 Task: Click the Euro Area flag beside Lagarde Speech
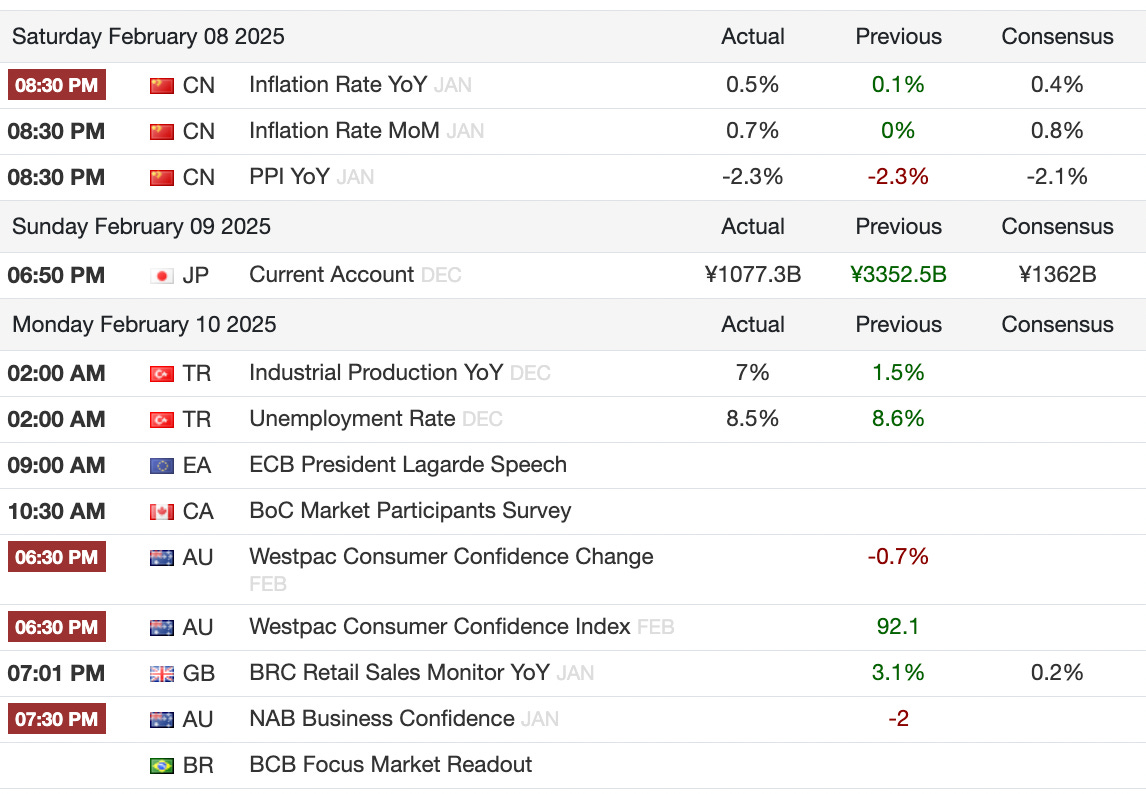(x=161, y=465)
